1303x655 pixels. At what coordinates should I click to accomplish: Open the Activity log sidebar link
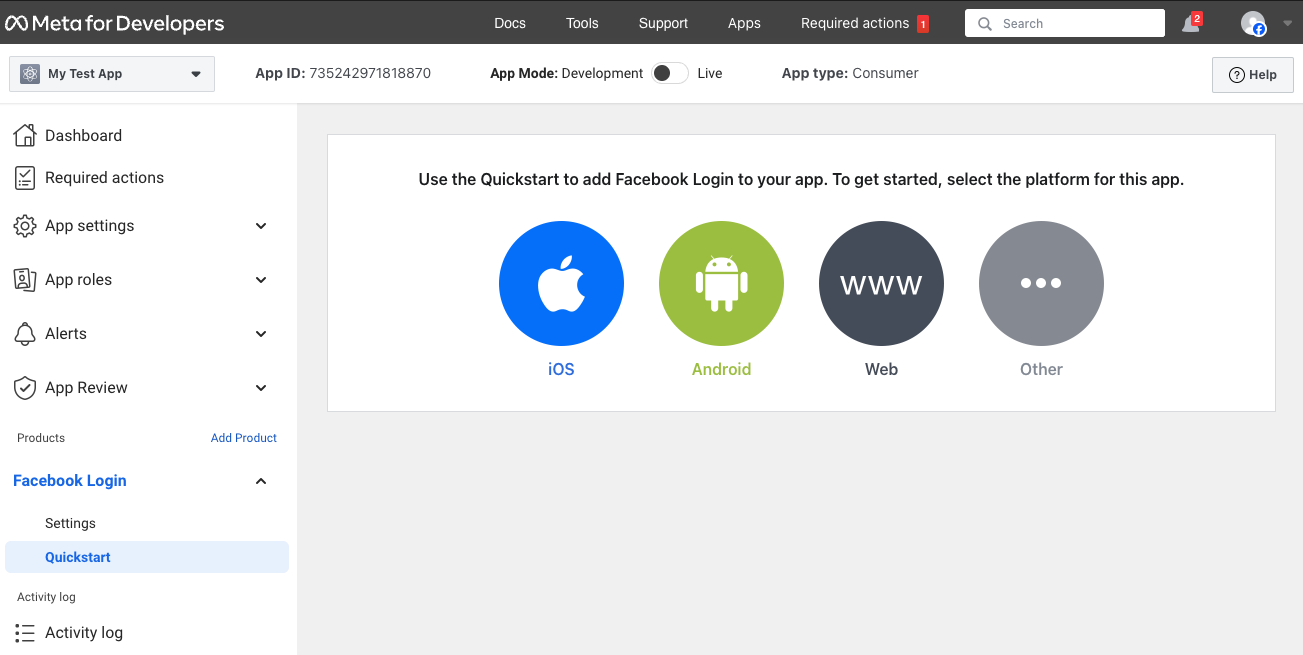click(x=84, y=633)
